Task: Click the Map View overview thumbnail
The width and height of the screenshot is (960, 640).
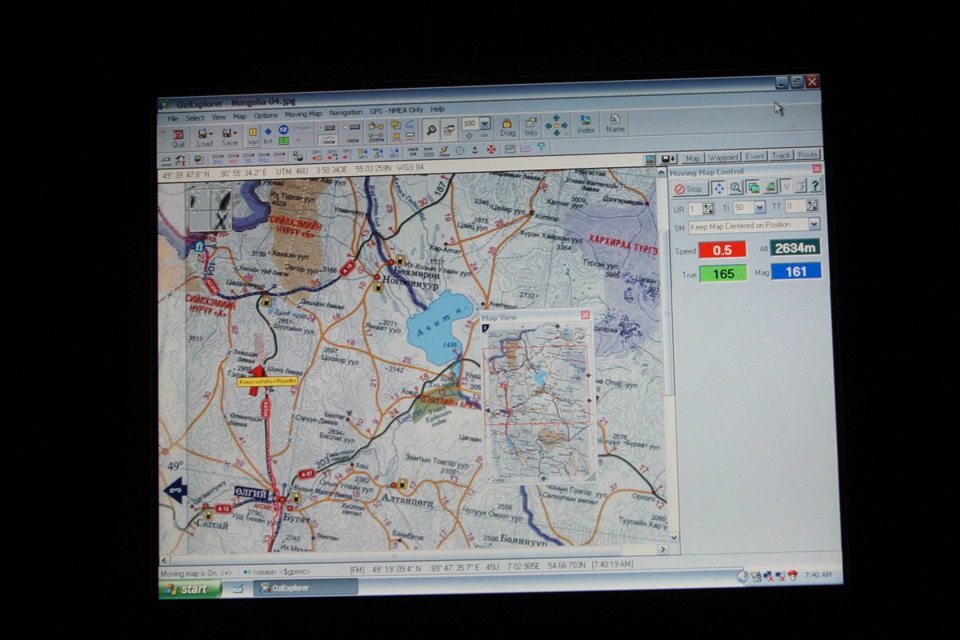Action: [538, 401]
